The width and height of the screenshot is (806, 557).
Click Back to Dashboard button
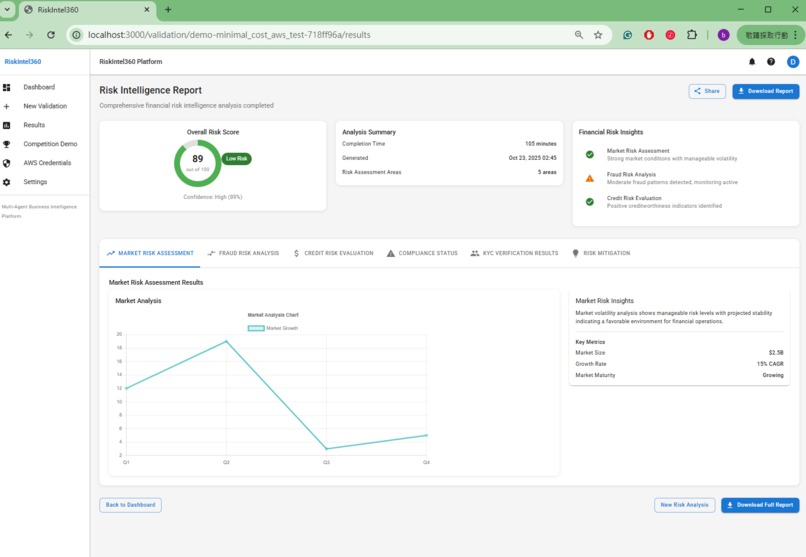coord(130,505)
